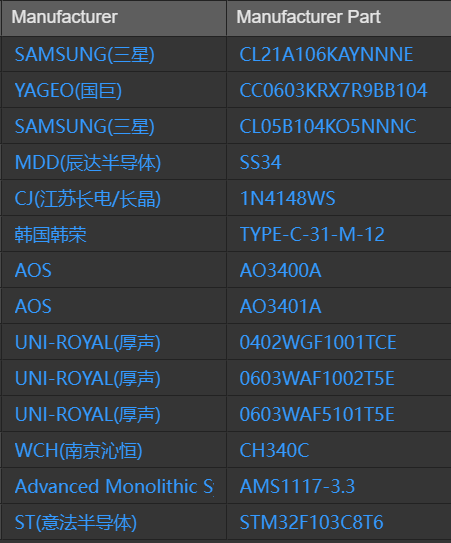Open the WCH(南京沁恒) manufacturer link
This screenshot has height=543, width=451.
(79, 451)
